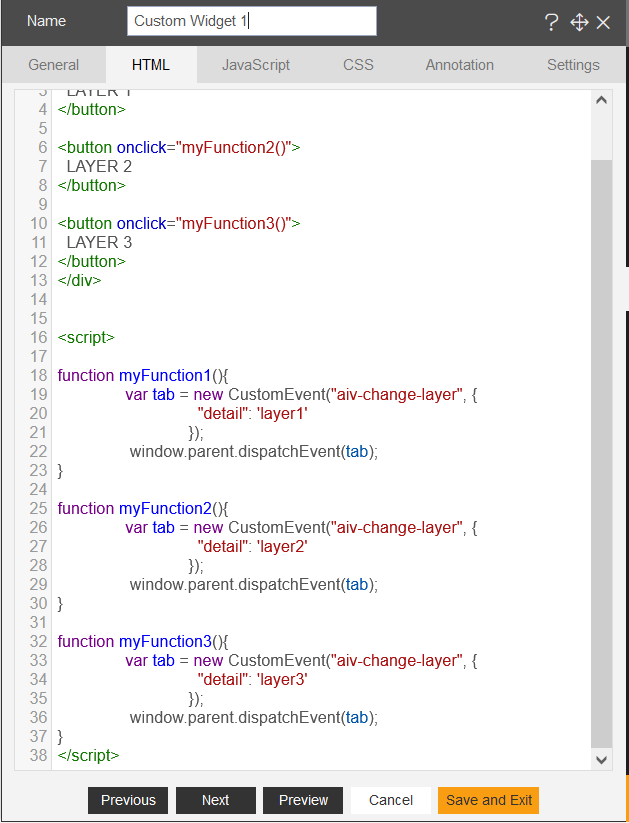Click Save and Exit
This screenshot has height=823, width=629.
click(x=488, y=800)
